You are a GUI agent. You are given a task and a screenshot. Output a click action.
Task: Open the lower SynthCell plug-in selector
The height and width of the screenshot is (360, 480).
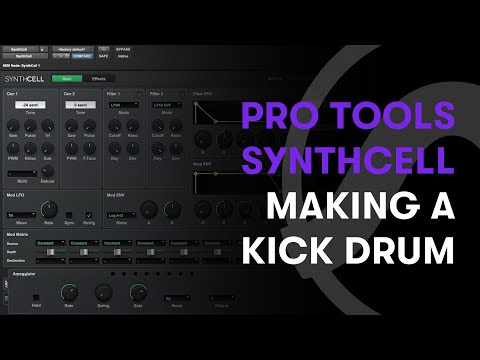pos(25,56)
